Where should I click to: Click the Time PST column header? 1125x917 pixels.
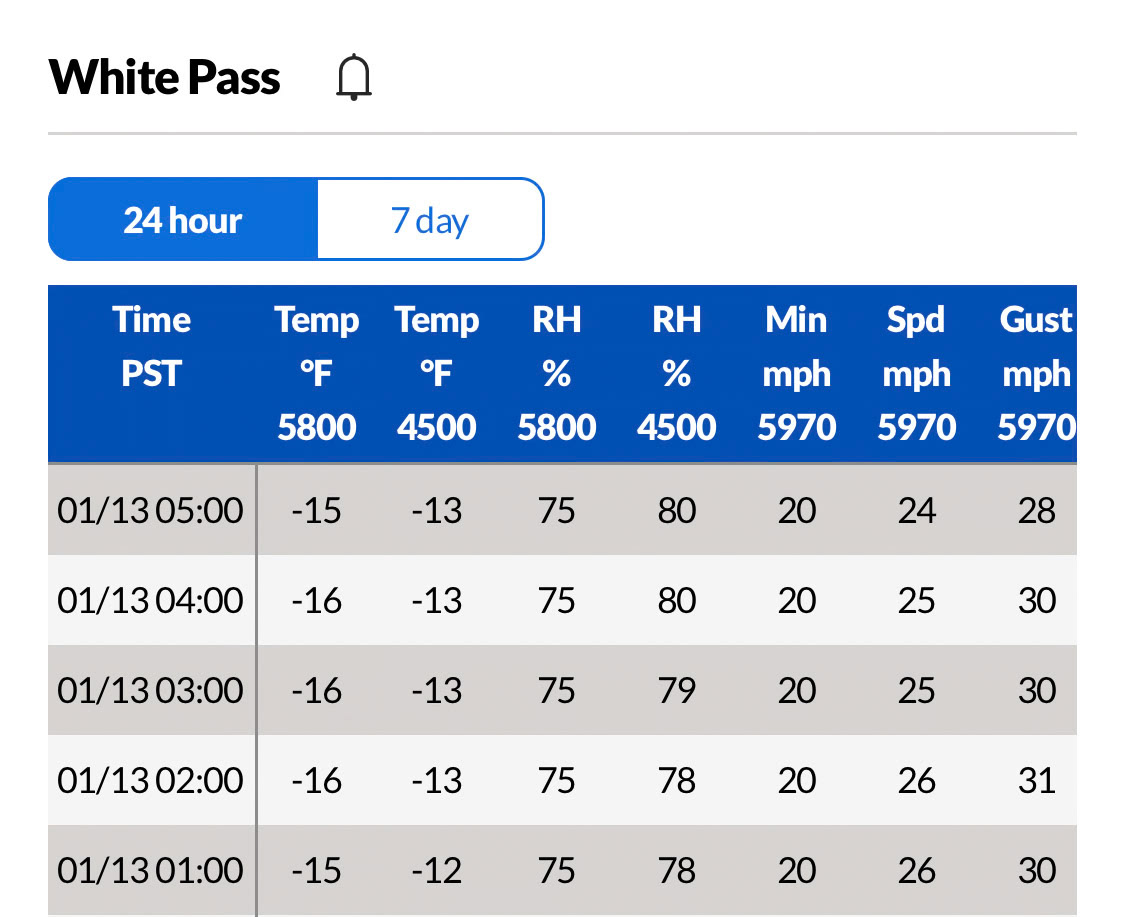(151, 347)
